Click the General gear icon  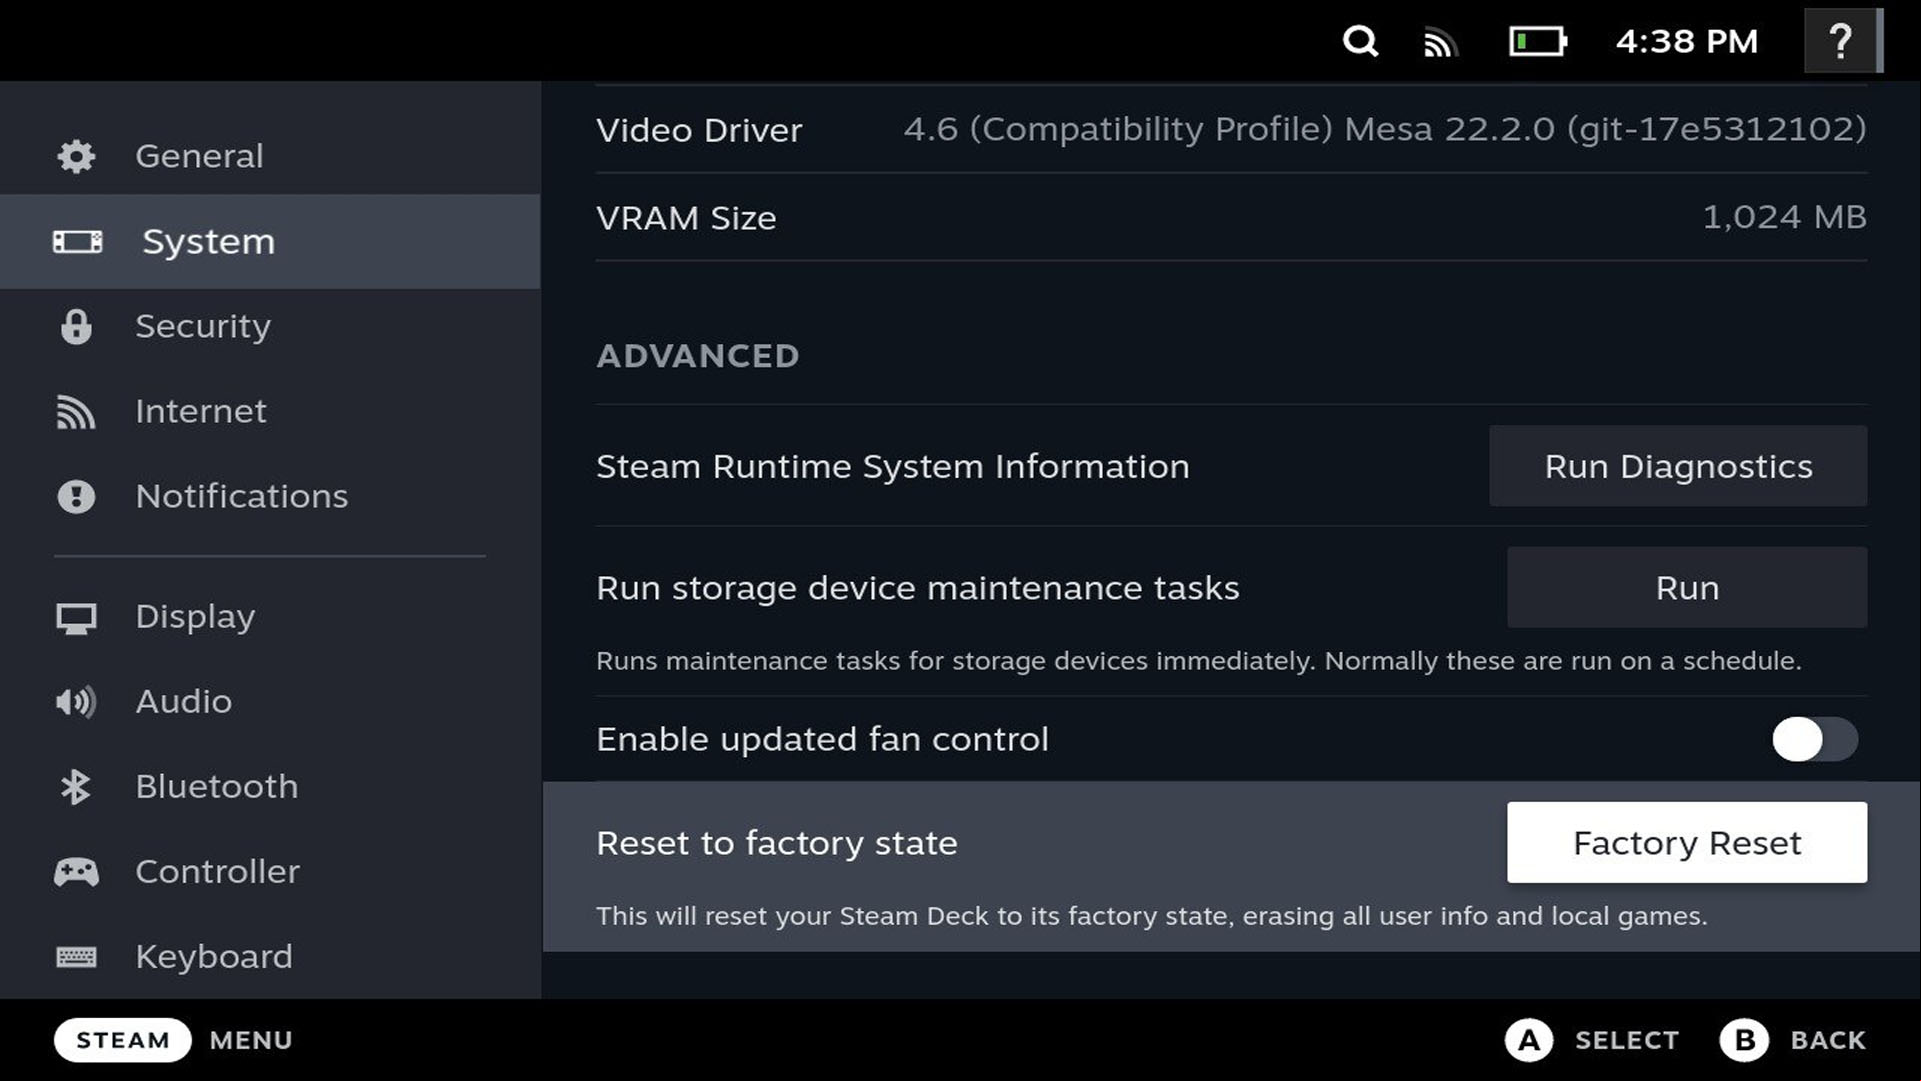point(76,156)
